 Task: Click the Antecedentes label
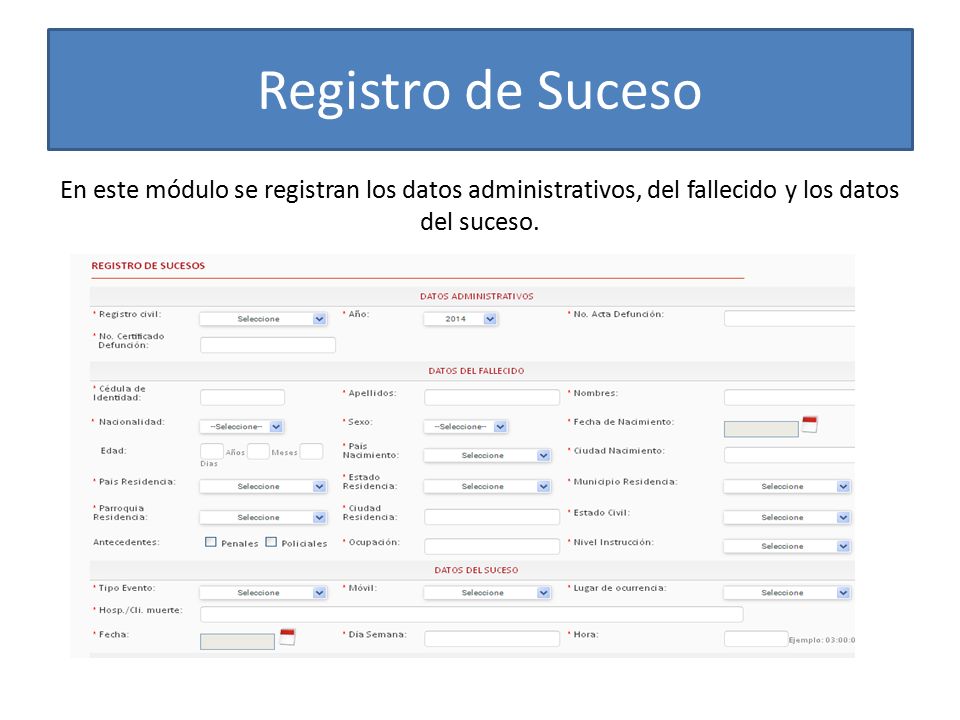[126, 542]
